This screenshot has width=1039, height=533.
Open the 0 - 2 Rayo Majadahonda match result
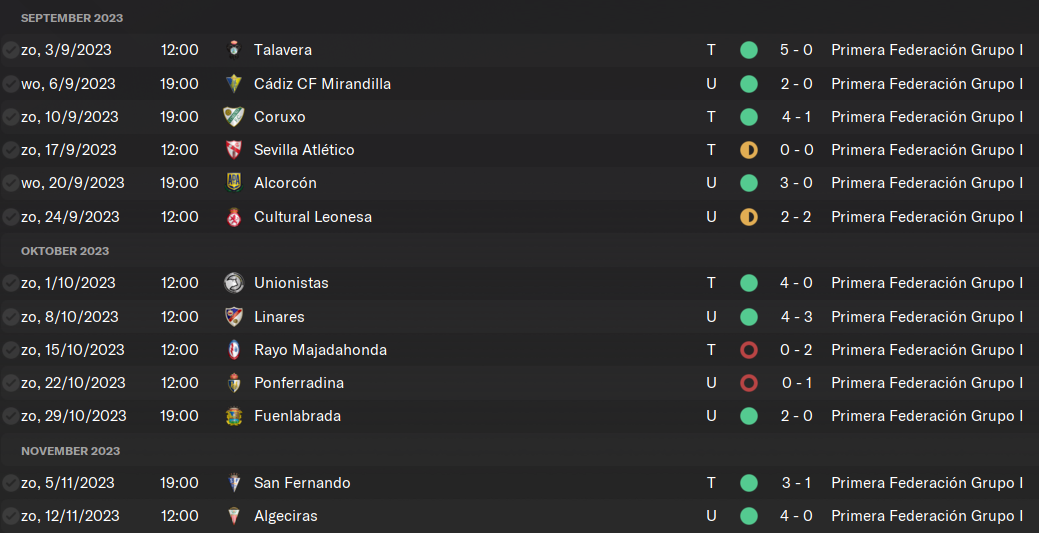[796, 349]
